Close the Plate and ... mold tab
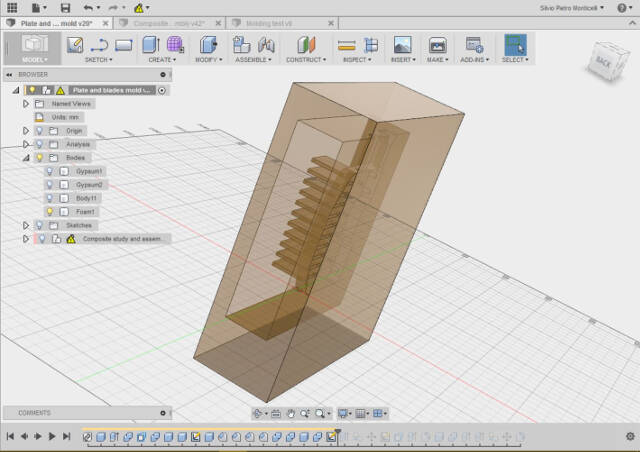The width and height of the screenshot is (640, 452). [105, 23]
